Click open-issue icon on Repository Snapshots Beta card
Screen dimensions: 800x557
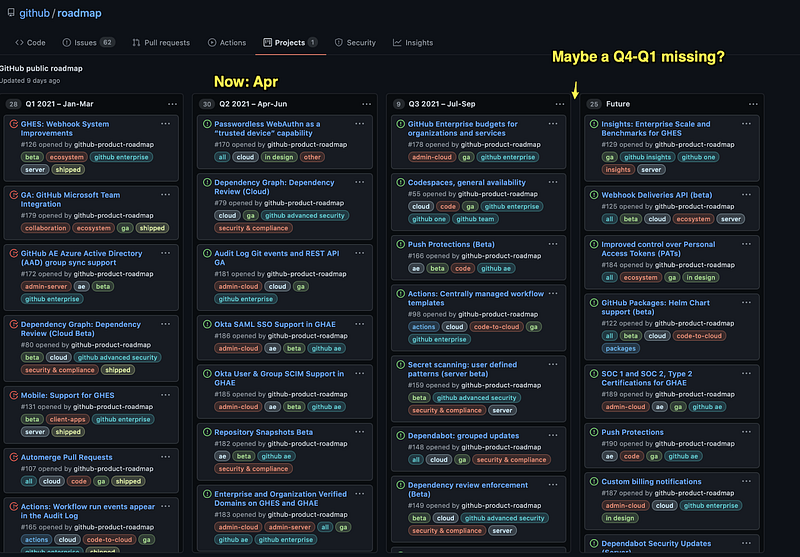[x=207, y=432]
